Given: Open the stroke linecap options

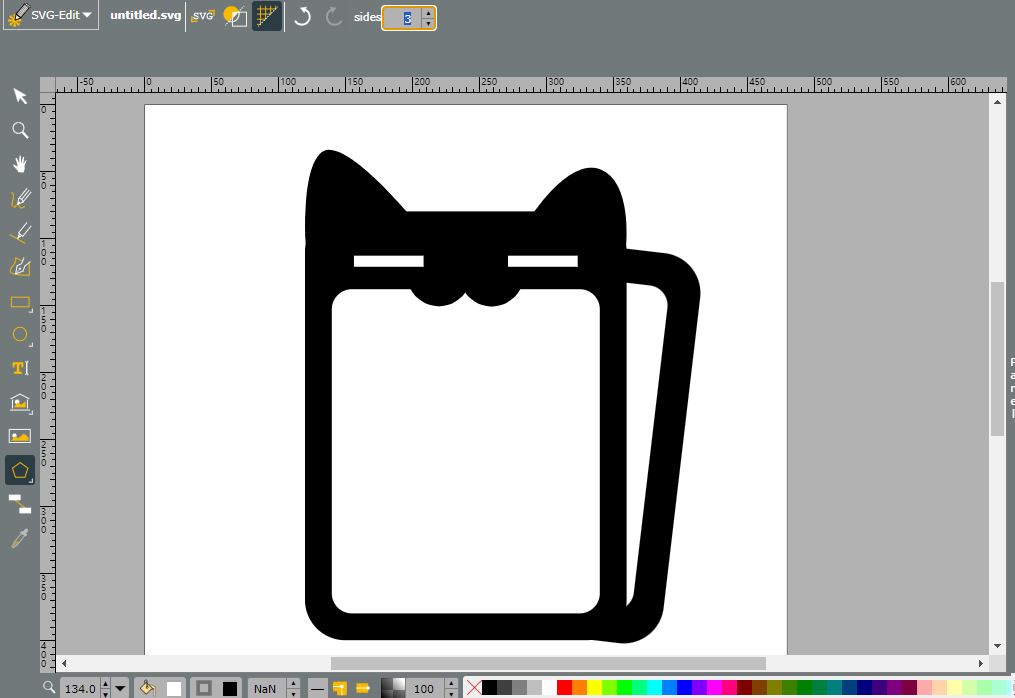Looking at the screenshot, I should (363, 688).
